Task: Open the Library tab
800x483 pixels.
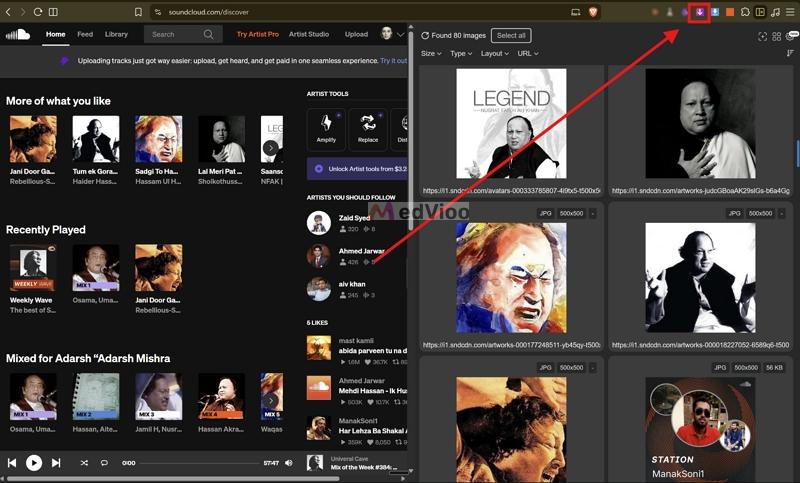Action: [116, 34]
